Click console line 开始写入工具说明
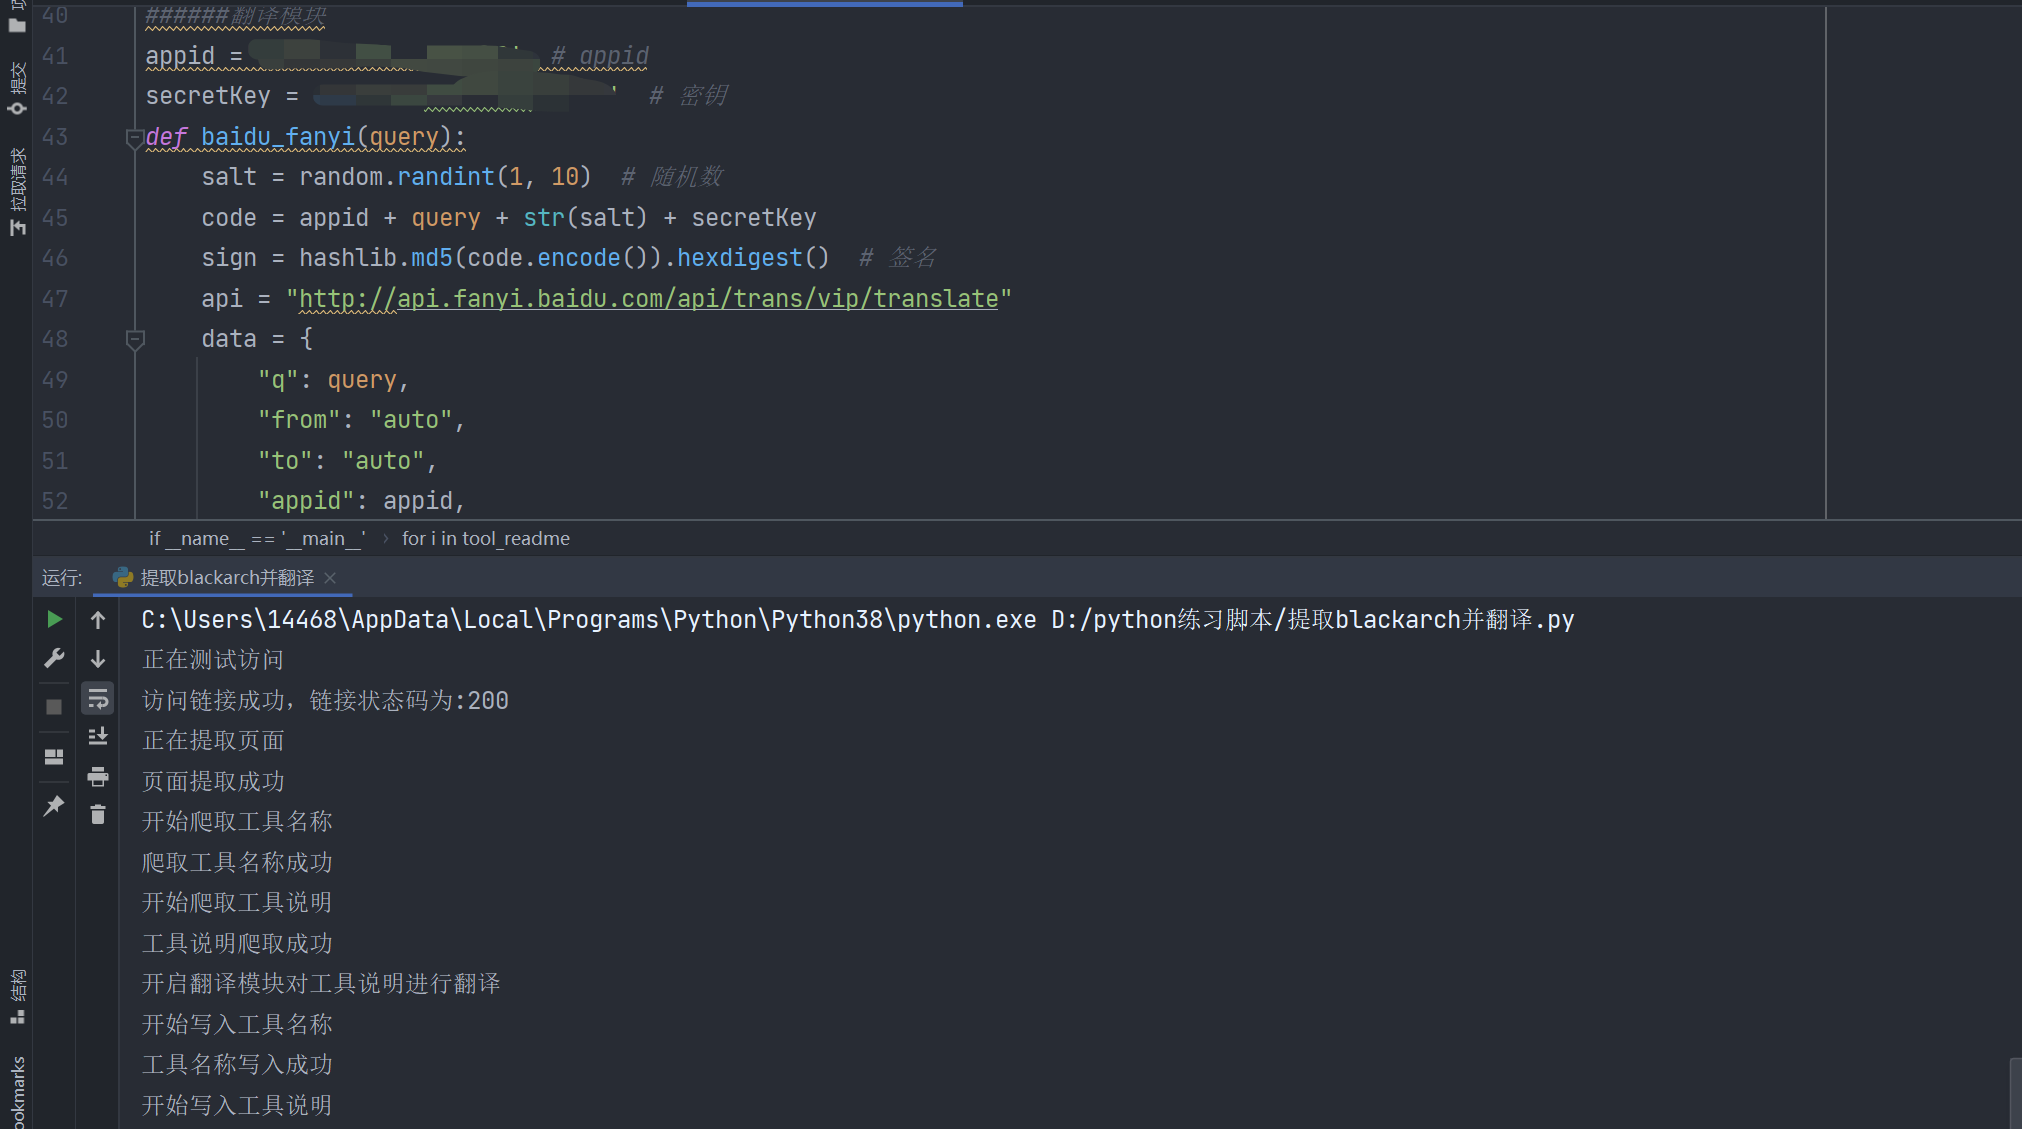Viewport: 2022px width, 1129px height. pyautogui.click(x=237, y=1106)
